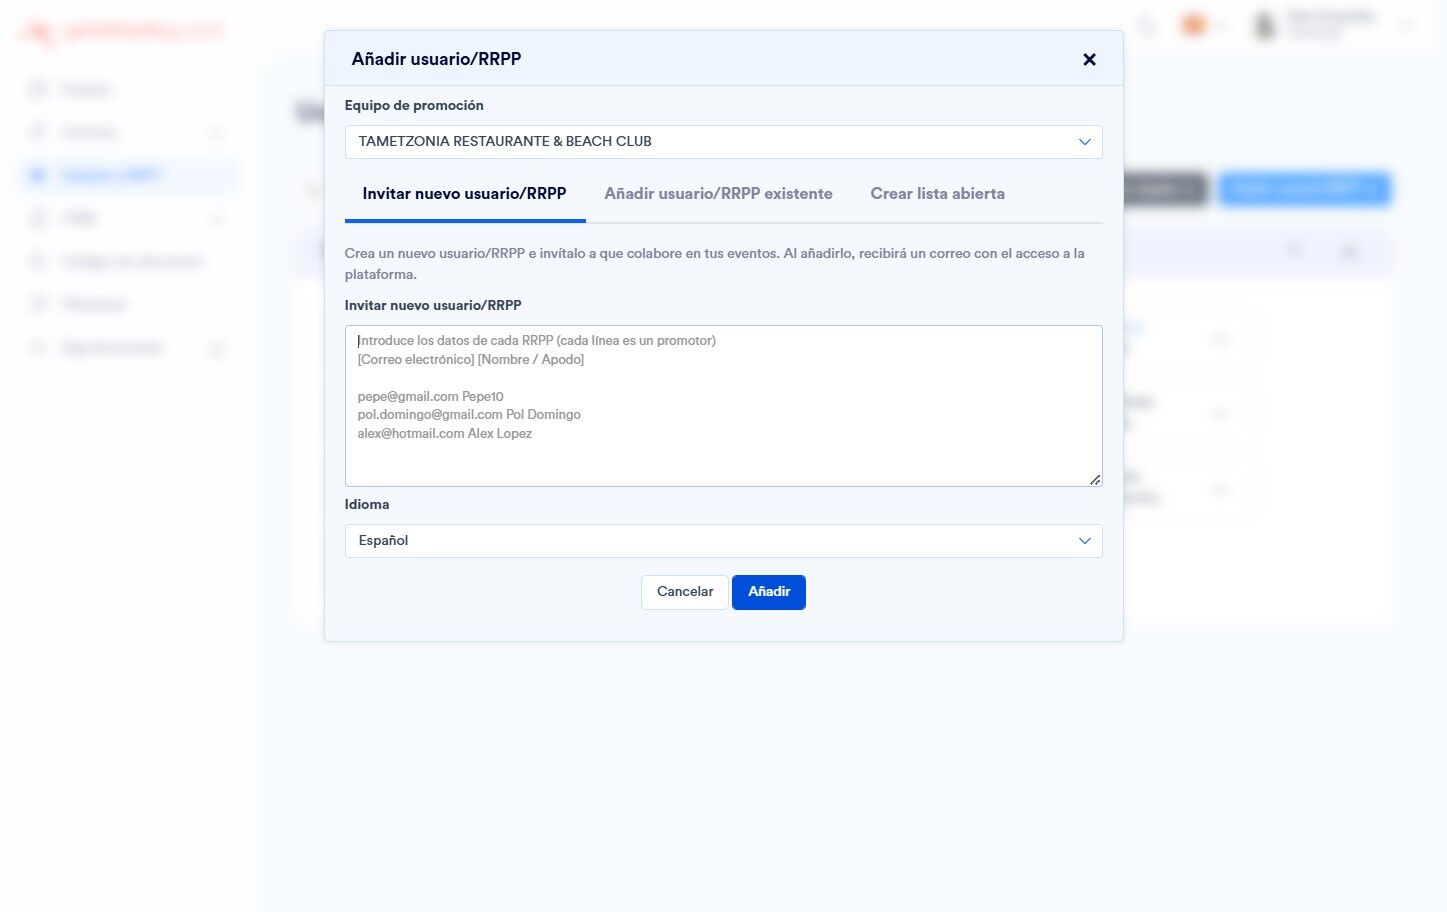Cancel with the Cancelar button
The height and width of the screenshot is (912, 1447).
(x=685, y=592)
